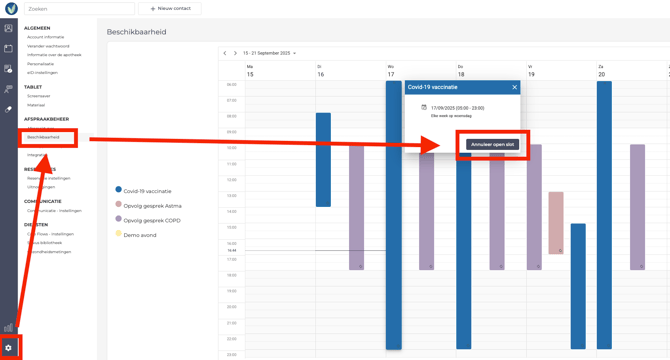Select the purple slot on Friday 19
The image size is (670, 360).
(534, 207)
